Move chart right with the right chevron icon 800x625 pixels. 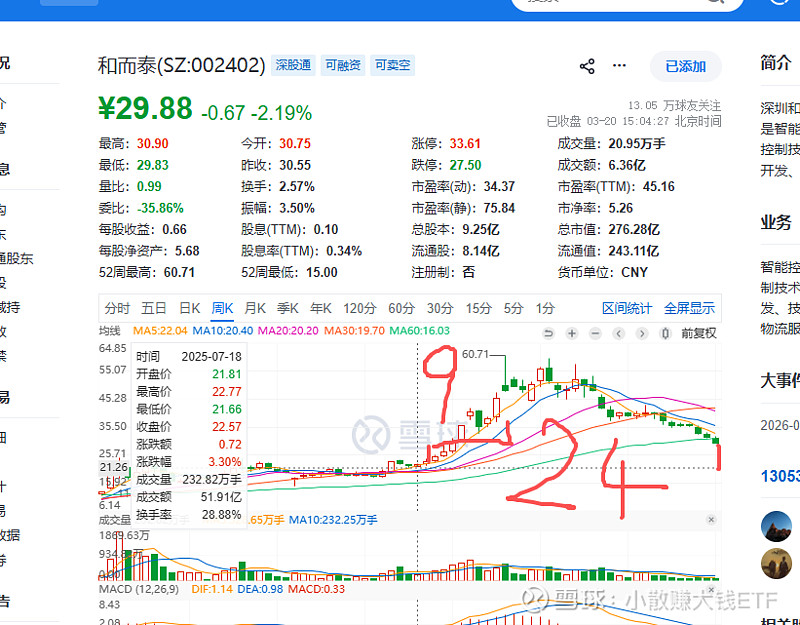[x=642, y=334]
